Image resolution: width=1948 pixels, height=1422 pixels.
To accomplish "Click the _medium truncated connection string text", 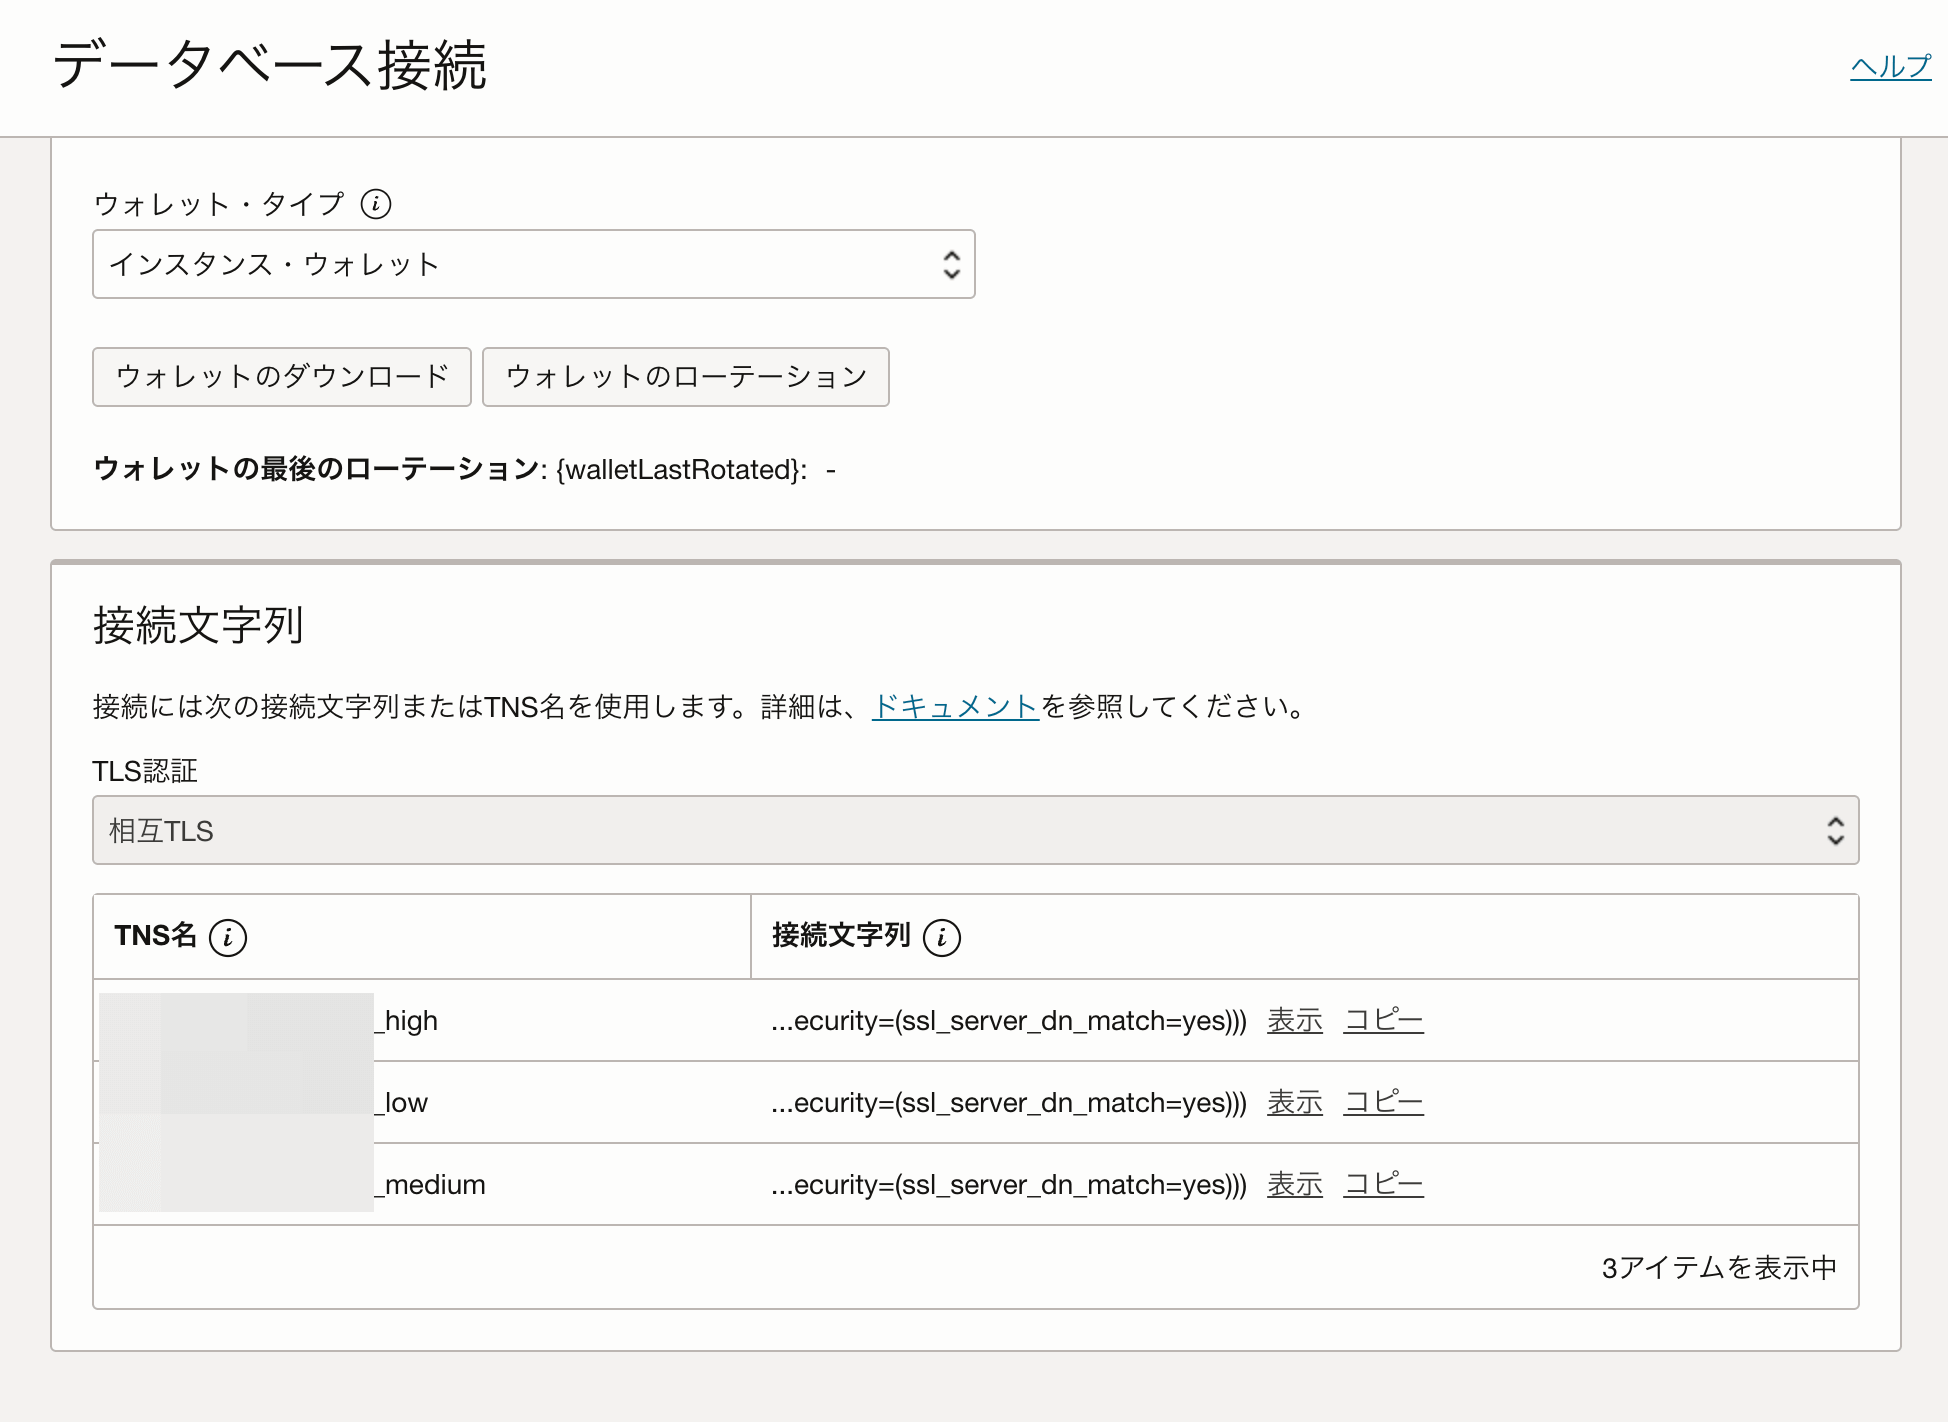I will click(1008, 1184).
